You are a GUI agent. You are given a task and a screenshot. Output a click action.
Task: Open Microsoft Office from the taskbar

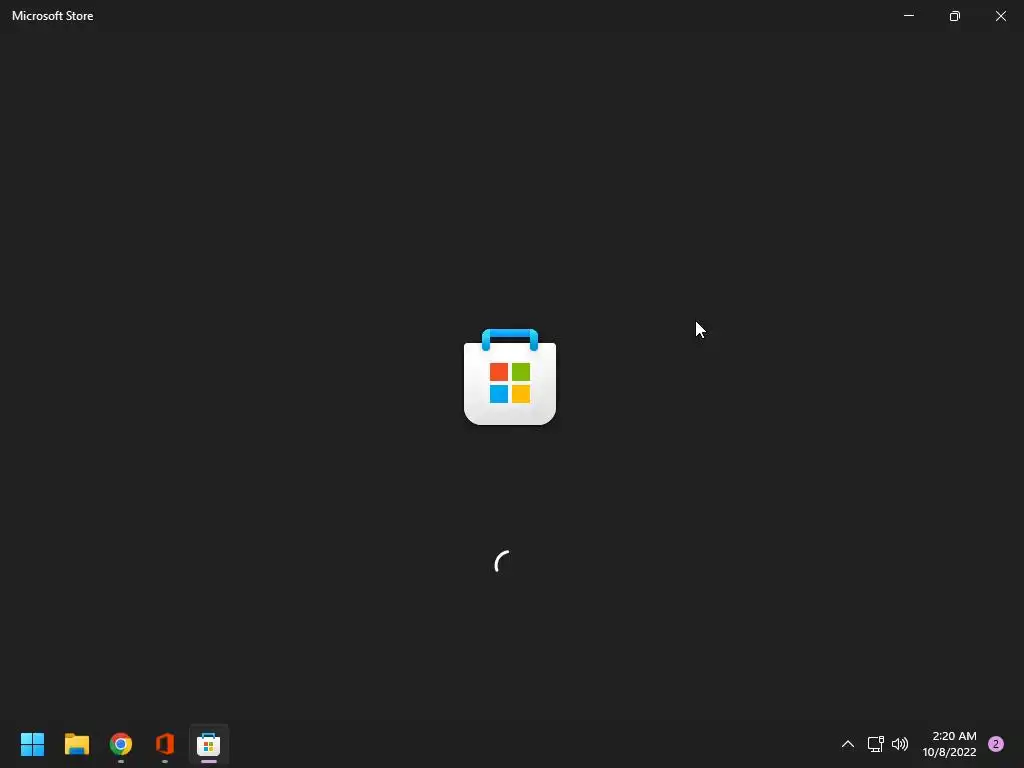(165, 744)
